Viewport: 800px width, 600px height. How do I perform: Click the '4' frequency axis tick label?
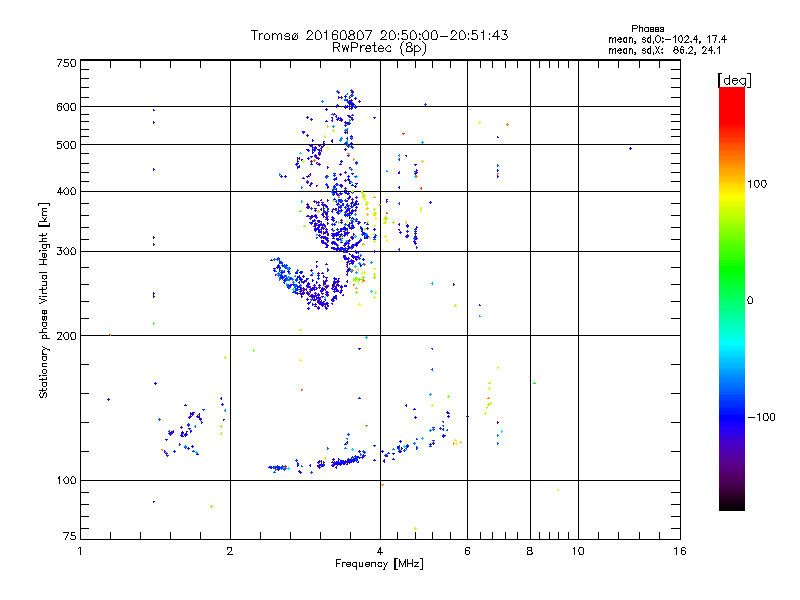tap(380, 551)
